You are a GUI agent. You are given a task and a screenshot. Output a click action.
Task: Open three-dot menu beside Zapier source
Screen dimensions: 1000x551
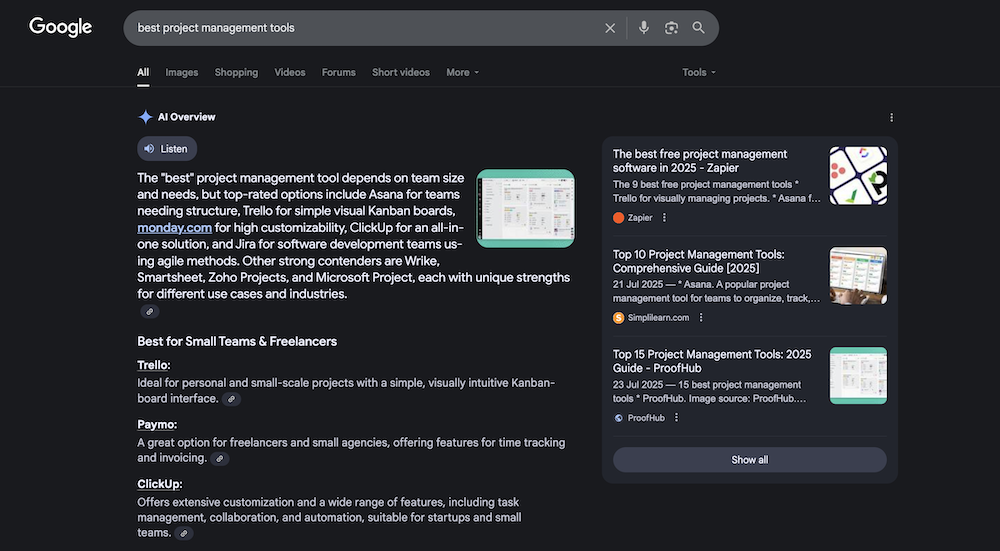tap(664, 218)
